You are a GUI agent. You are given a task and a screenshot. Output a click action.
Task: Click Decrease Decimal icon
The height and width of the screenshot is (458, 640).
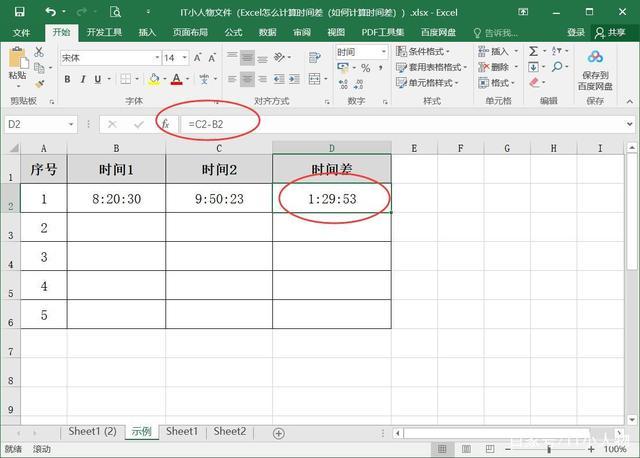point(359,84)
